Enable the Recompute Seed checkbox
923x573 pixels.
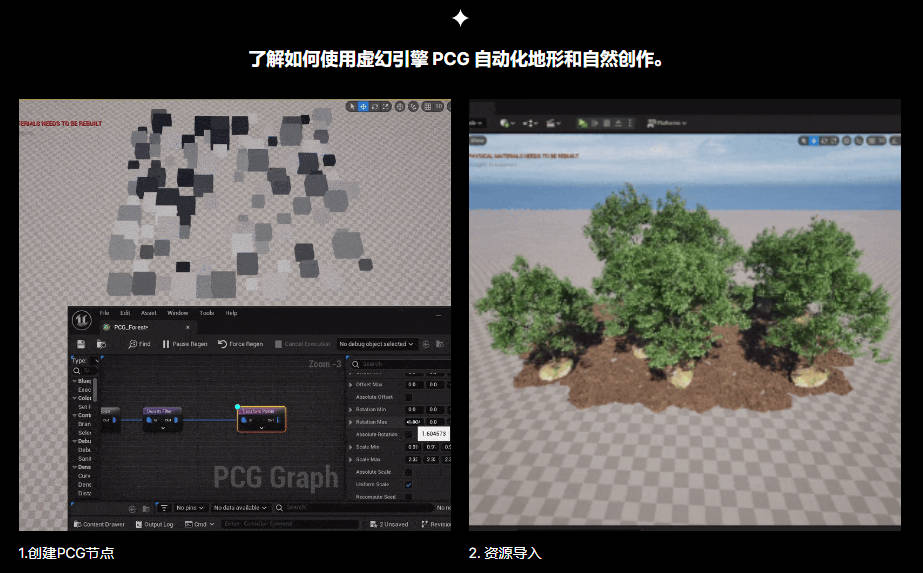[409, 496]
